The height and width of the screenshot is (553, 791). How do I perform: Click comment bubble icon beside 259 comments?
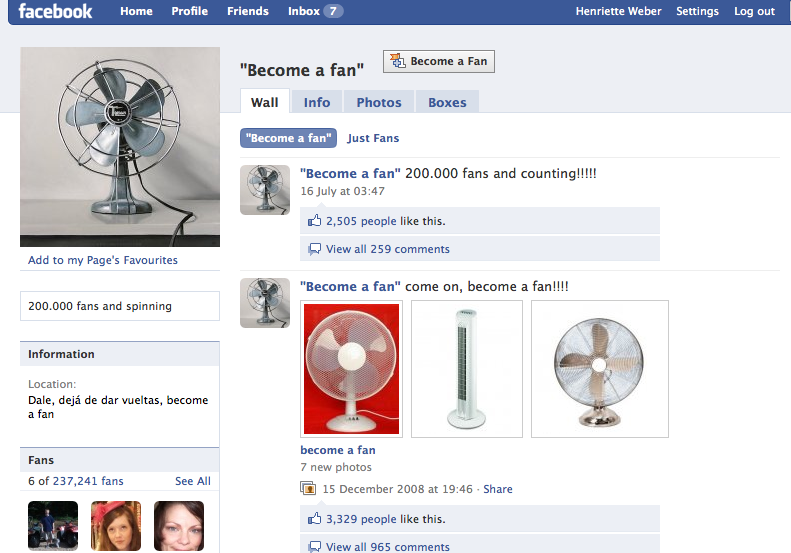point(314,249)
